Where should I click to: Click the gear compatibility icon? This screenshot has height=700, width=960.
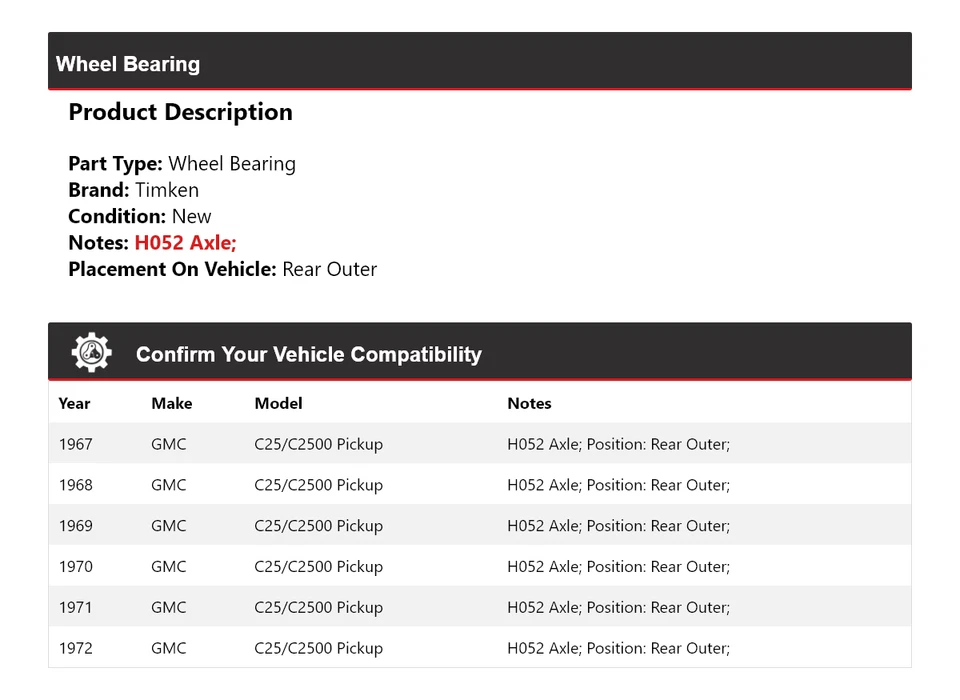pyautogui.click(x=91, y=353)
